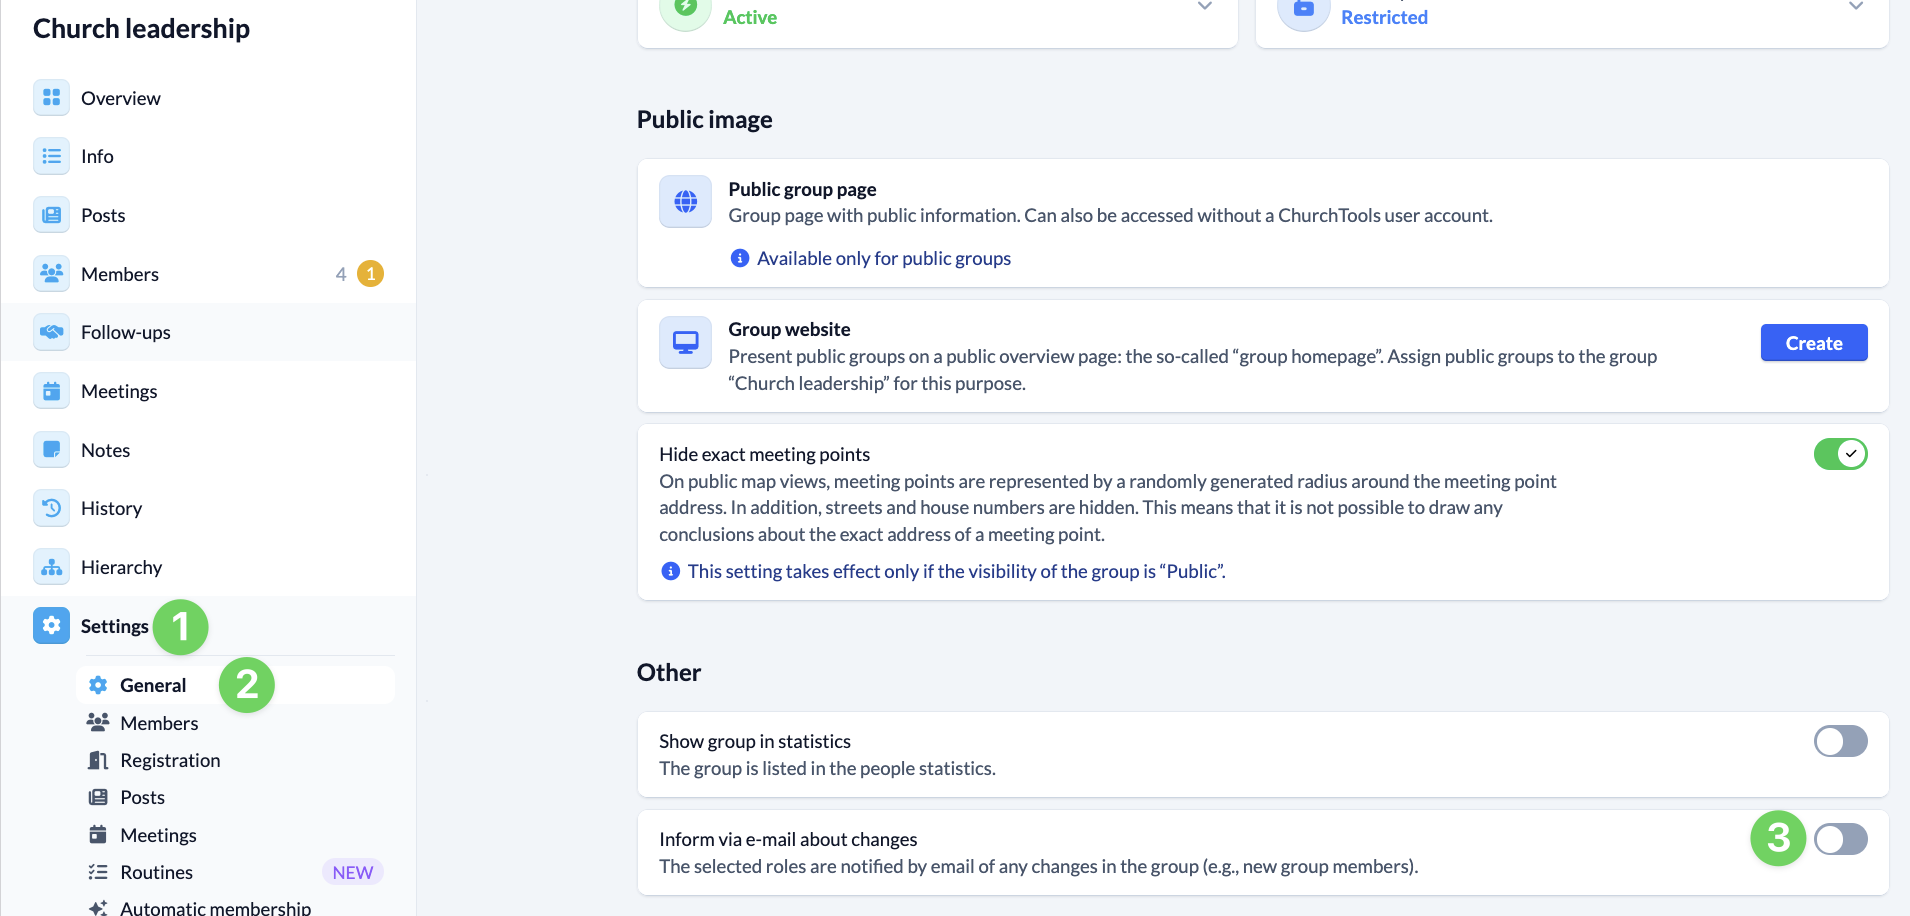Collapse the Settings section in sidebar

tap(113, 626)
